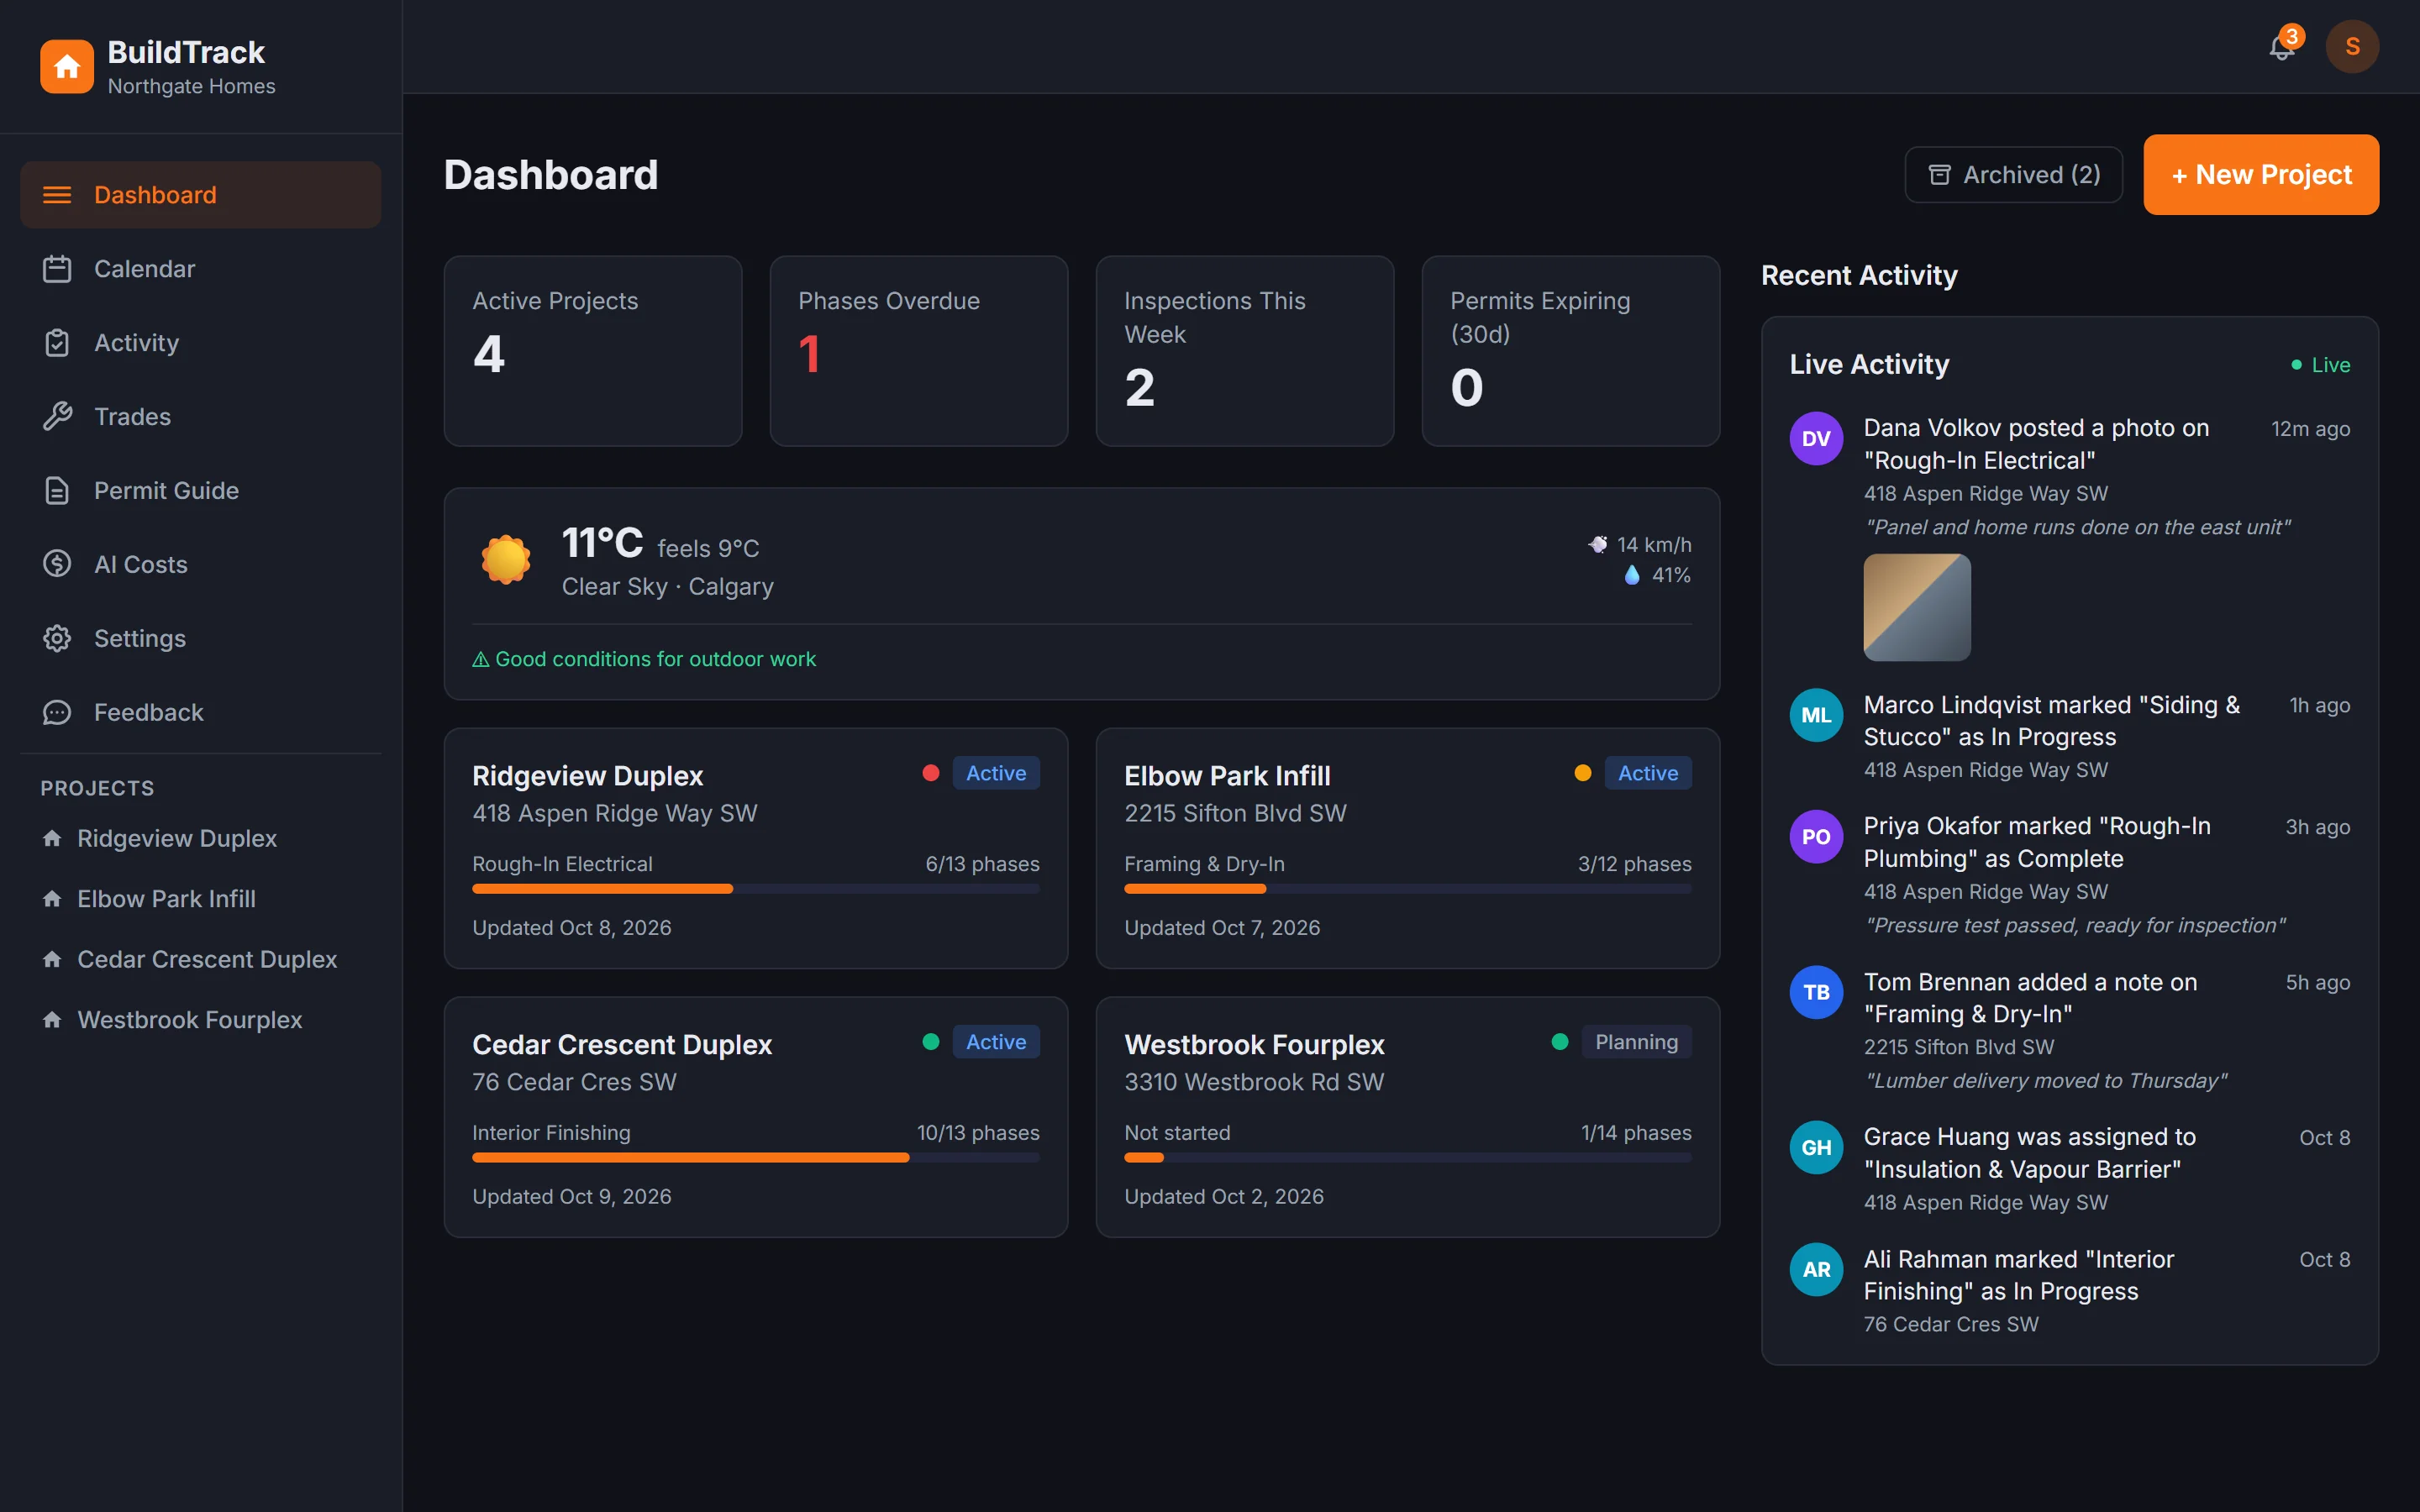Open Elbow Park Infill in the Projects list
The height and width of the screenshot is (1512, 2420).
(x=200, y=899)
